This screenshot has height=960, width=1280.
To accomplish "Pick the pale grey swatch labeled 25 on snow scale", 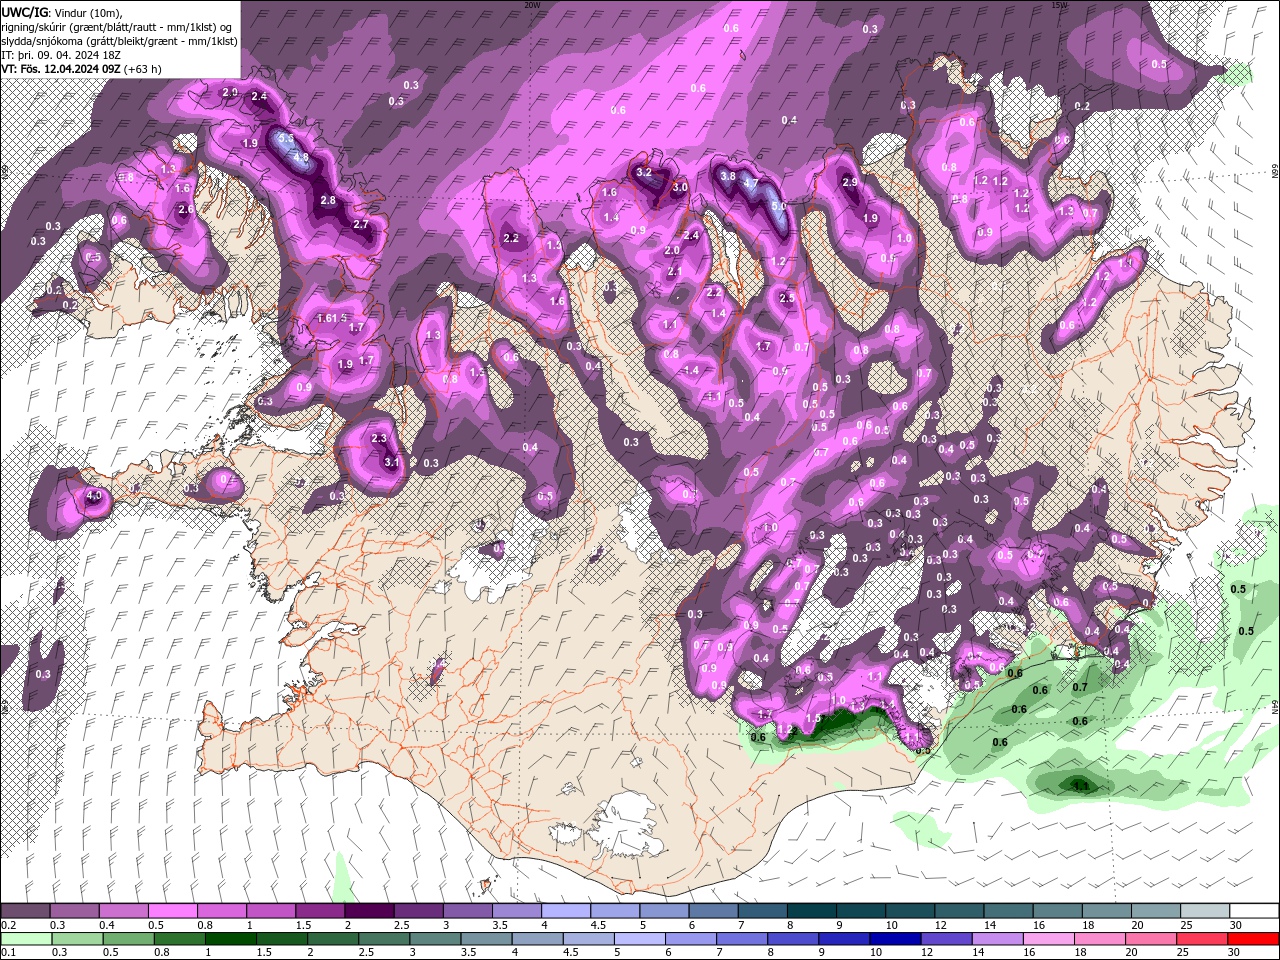I will coord(1207,911).
